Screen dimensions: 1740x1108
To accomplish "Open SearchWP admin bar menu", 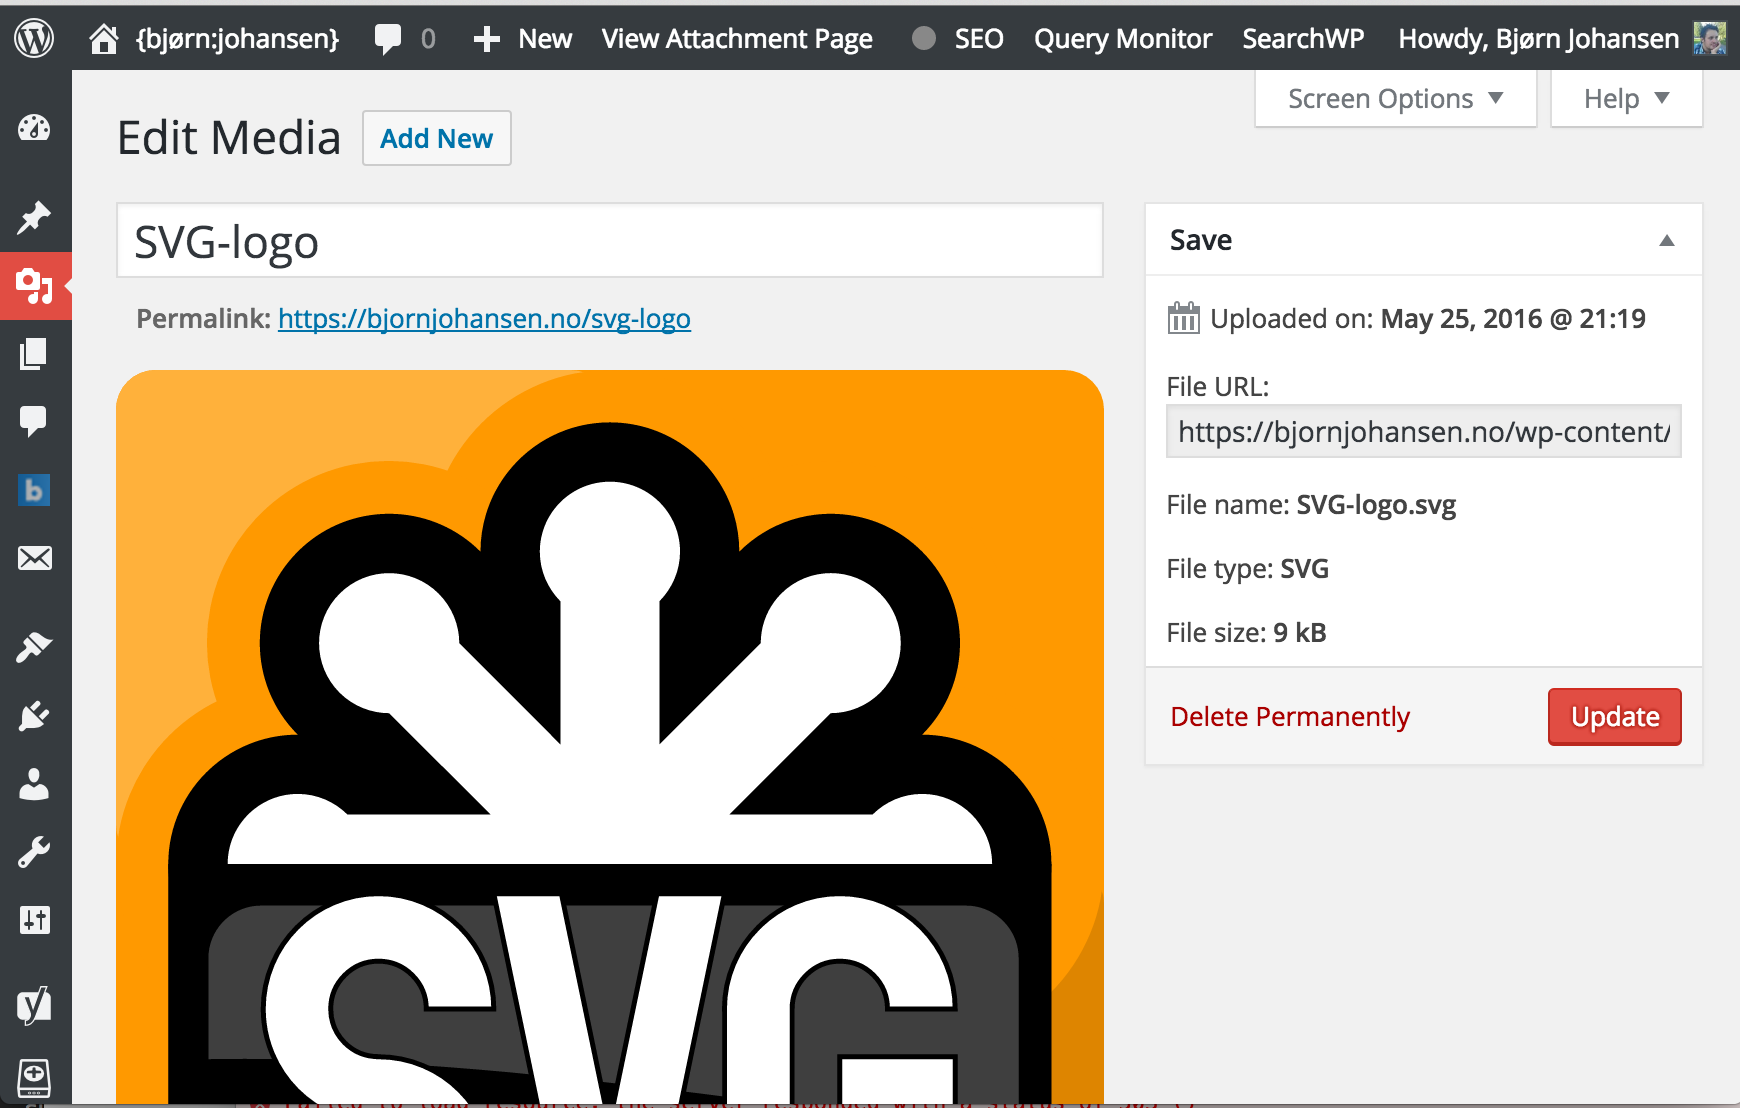I will click(x=1303, y=39).
